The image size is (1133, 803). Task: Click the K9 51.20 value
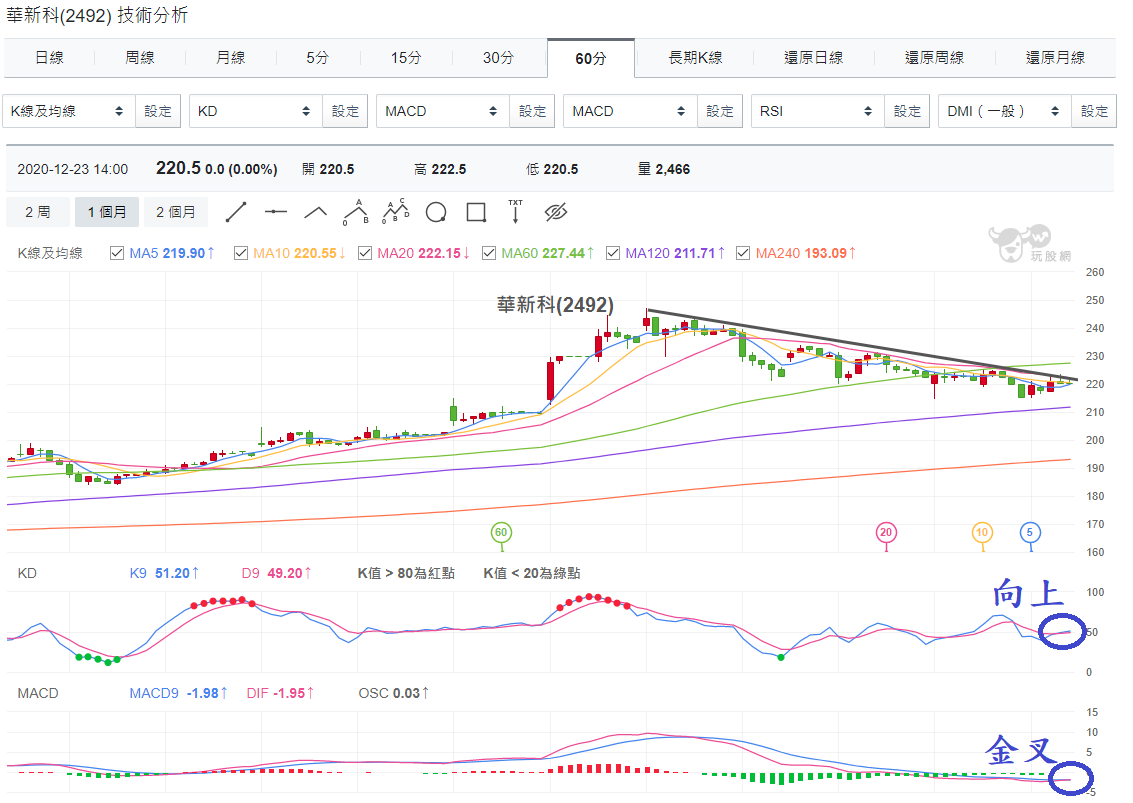164,573
